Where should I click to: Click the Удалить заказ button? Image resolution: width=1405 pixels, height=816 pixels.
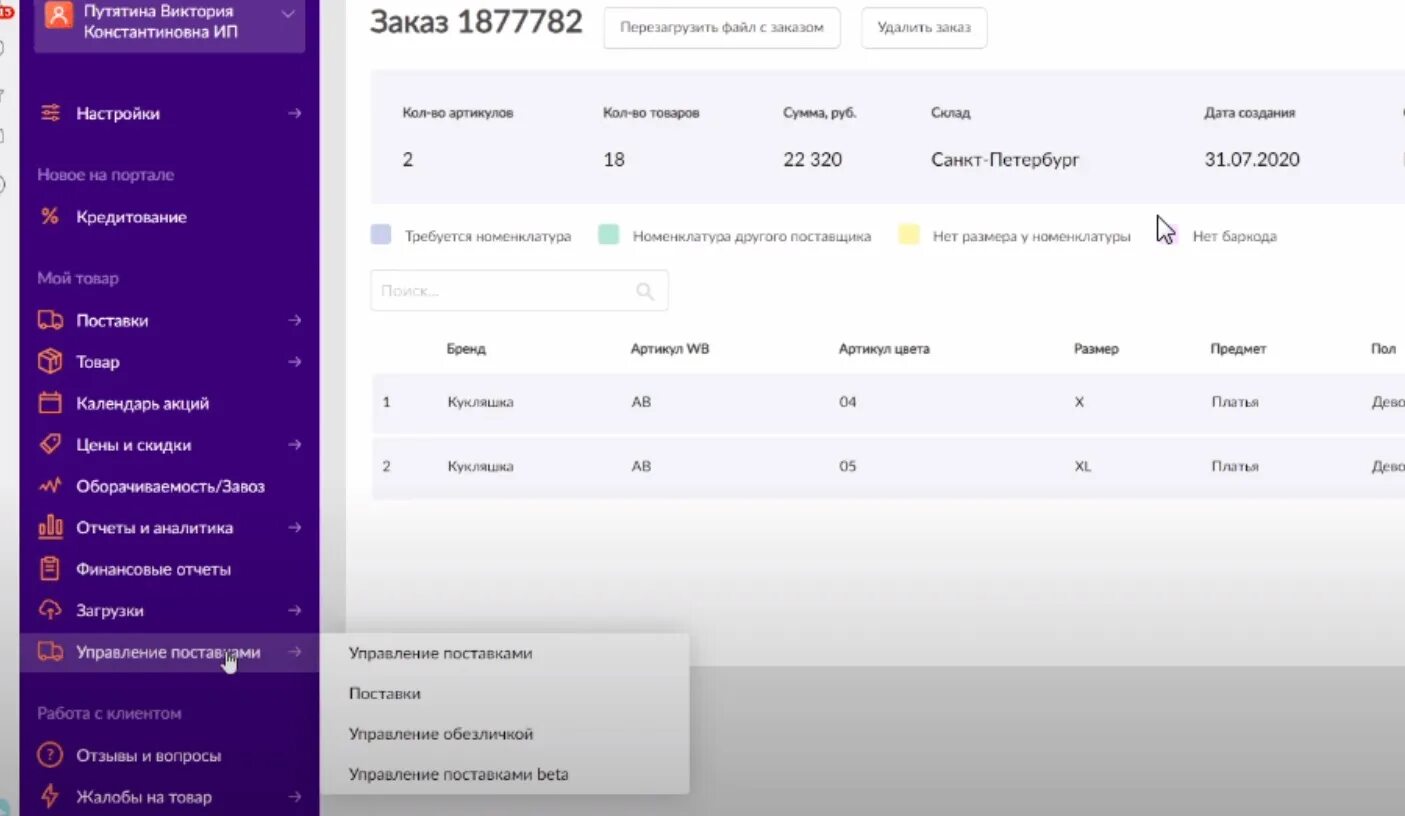pos(924,28)
